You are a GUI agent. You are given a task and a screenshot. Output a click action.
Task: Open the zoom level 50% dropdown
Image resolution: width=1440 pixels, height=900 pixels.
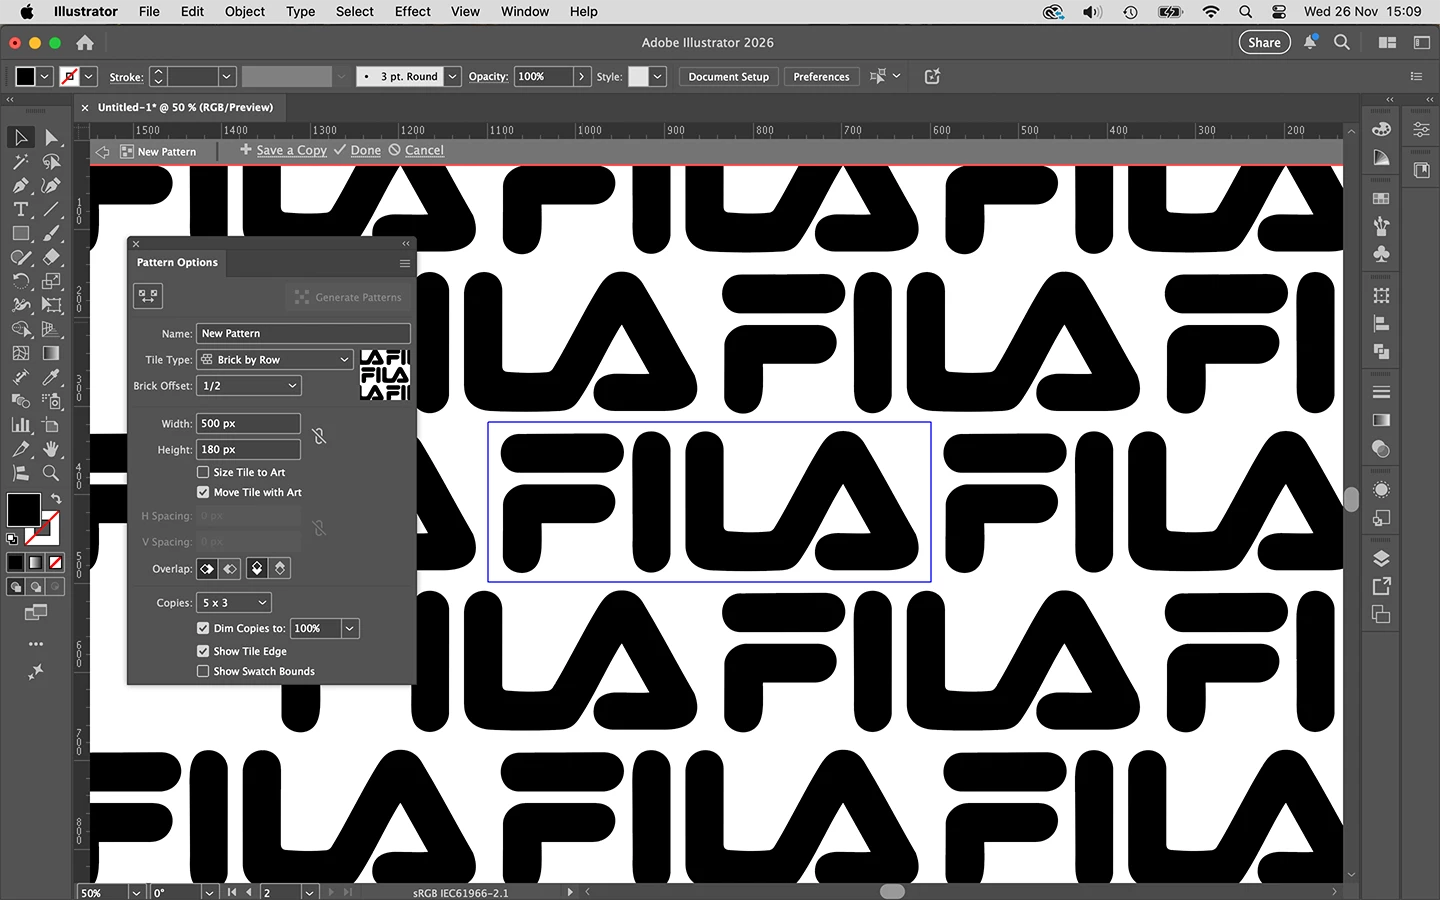point(135,892)
